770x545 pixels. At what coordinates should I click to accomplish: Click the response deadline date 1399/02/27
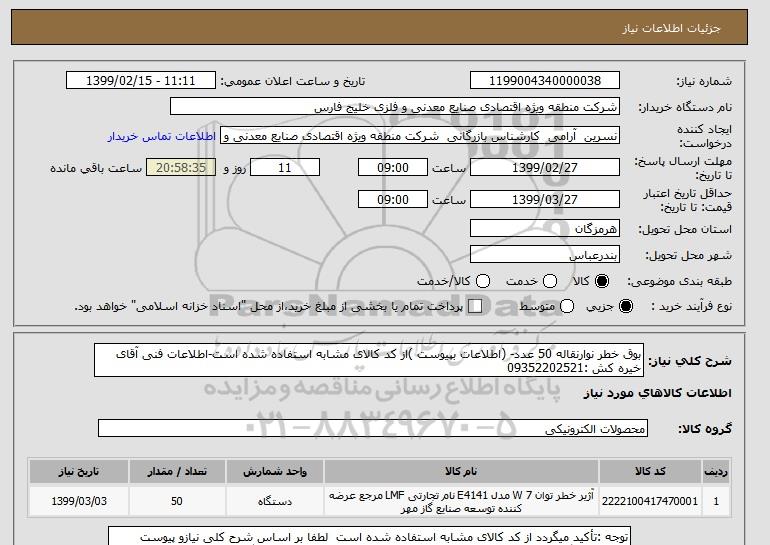[x=545, y=167]
